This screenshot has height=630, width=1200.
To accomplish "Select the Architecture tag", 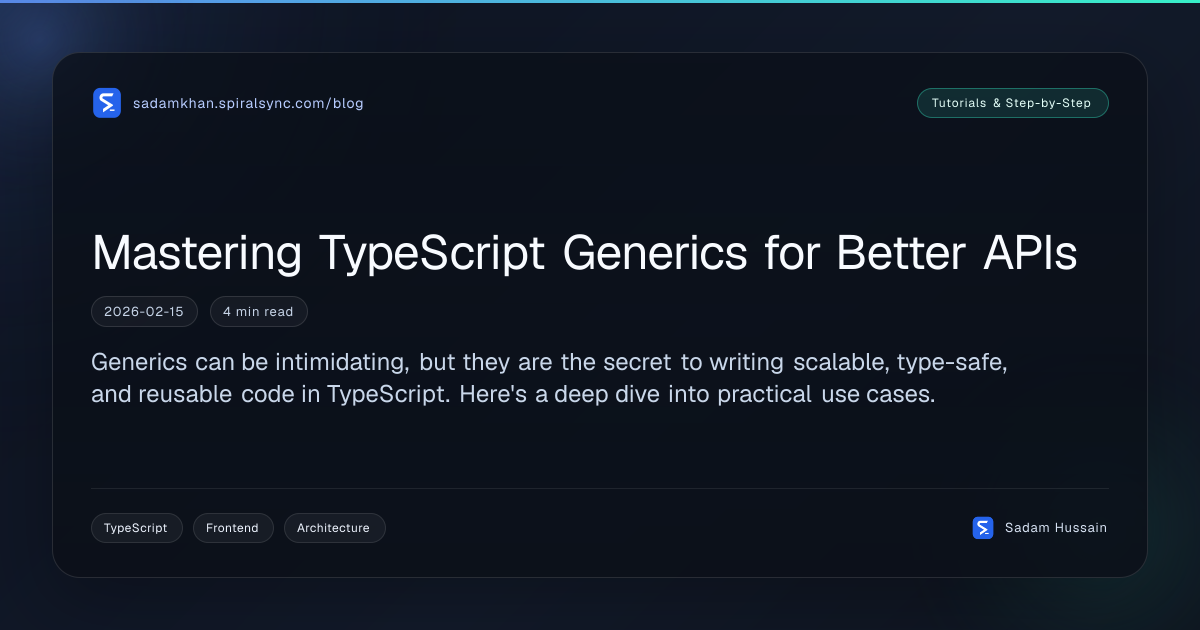I will (x=334, y=528).
